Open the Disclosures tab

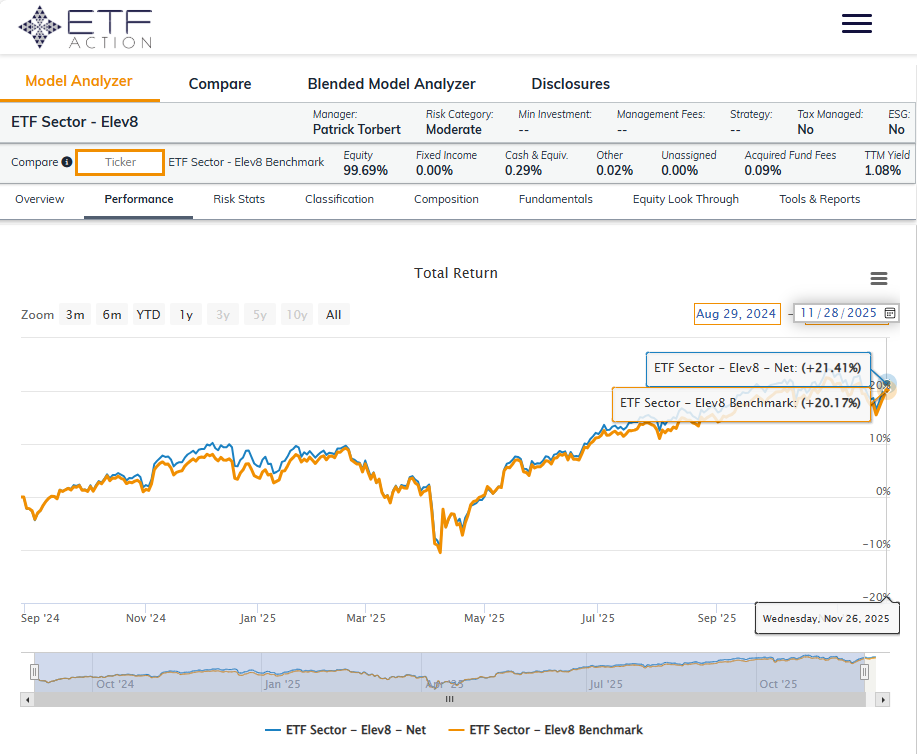[570, 84]
